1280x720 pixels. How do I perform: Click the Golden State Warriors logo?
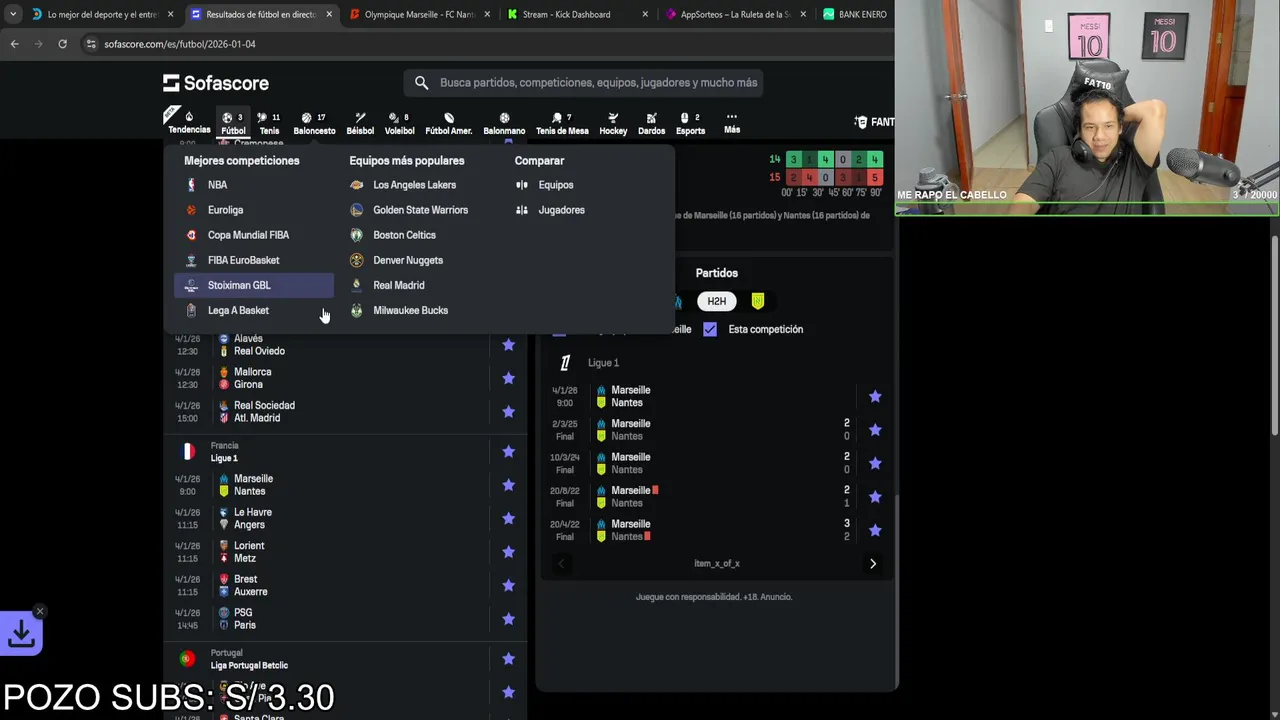(x=357, y=210)
